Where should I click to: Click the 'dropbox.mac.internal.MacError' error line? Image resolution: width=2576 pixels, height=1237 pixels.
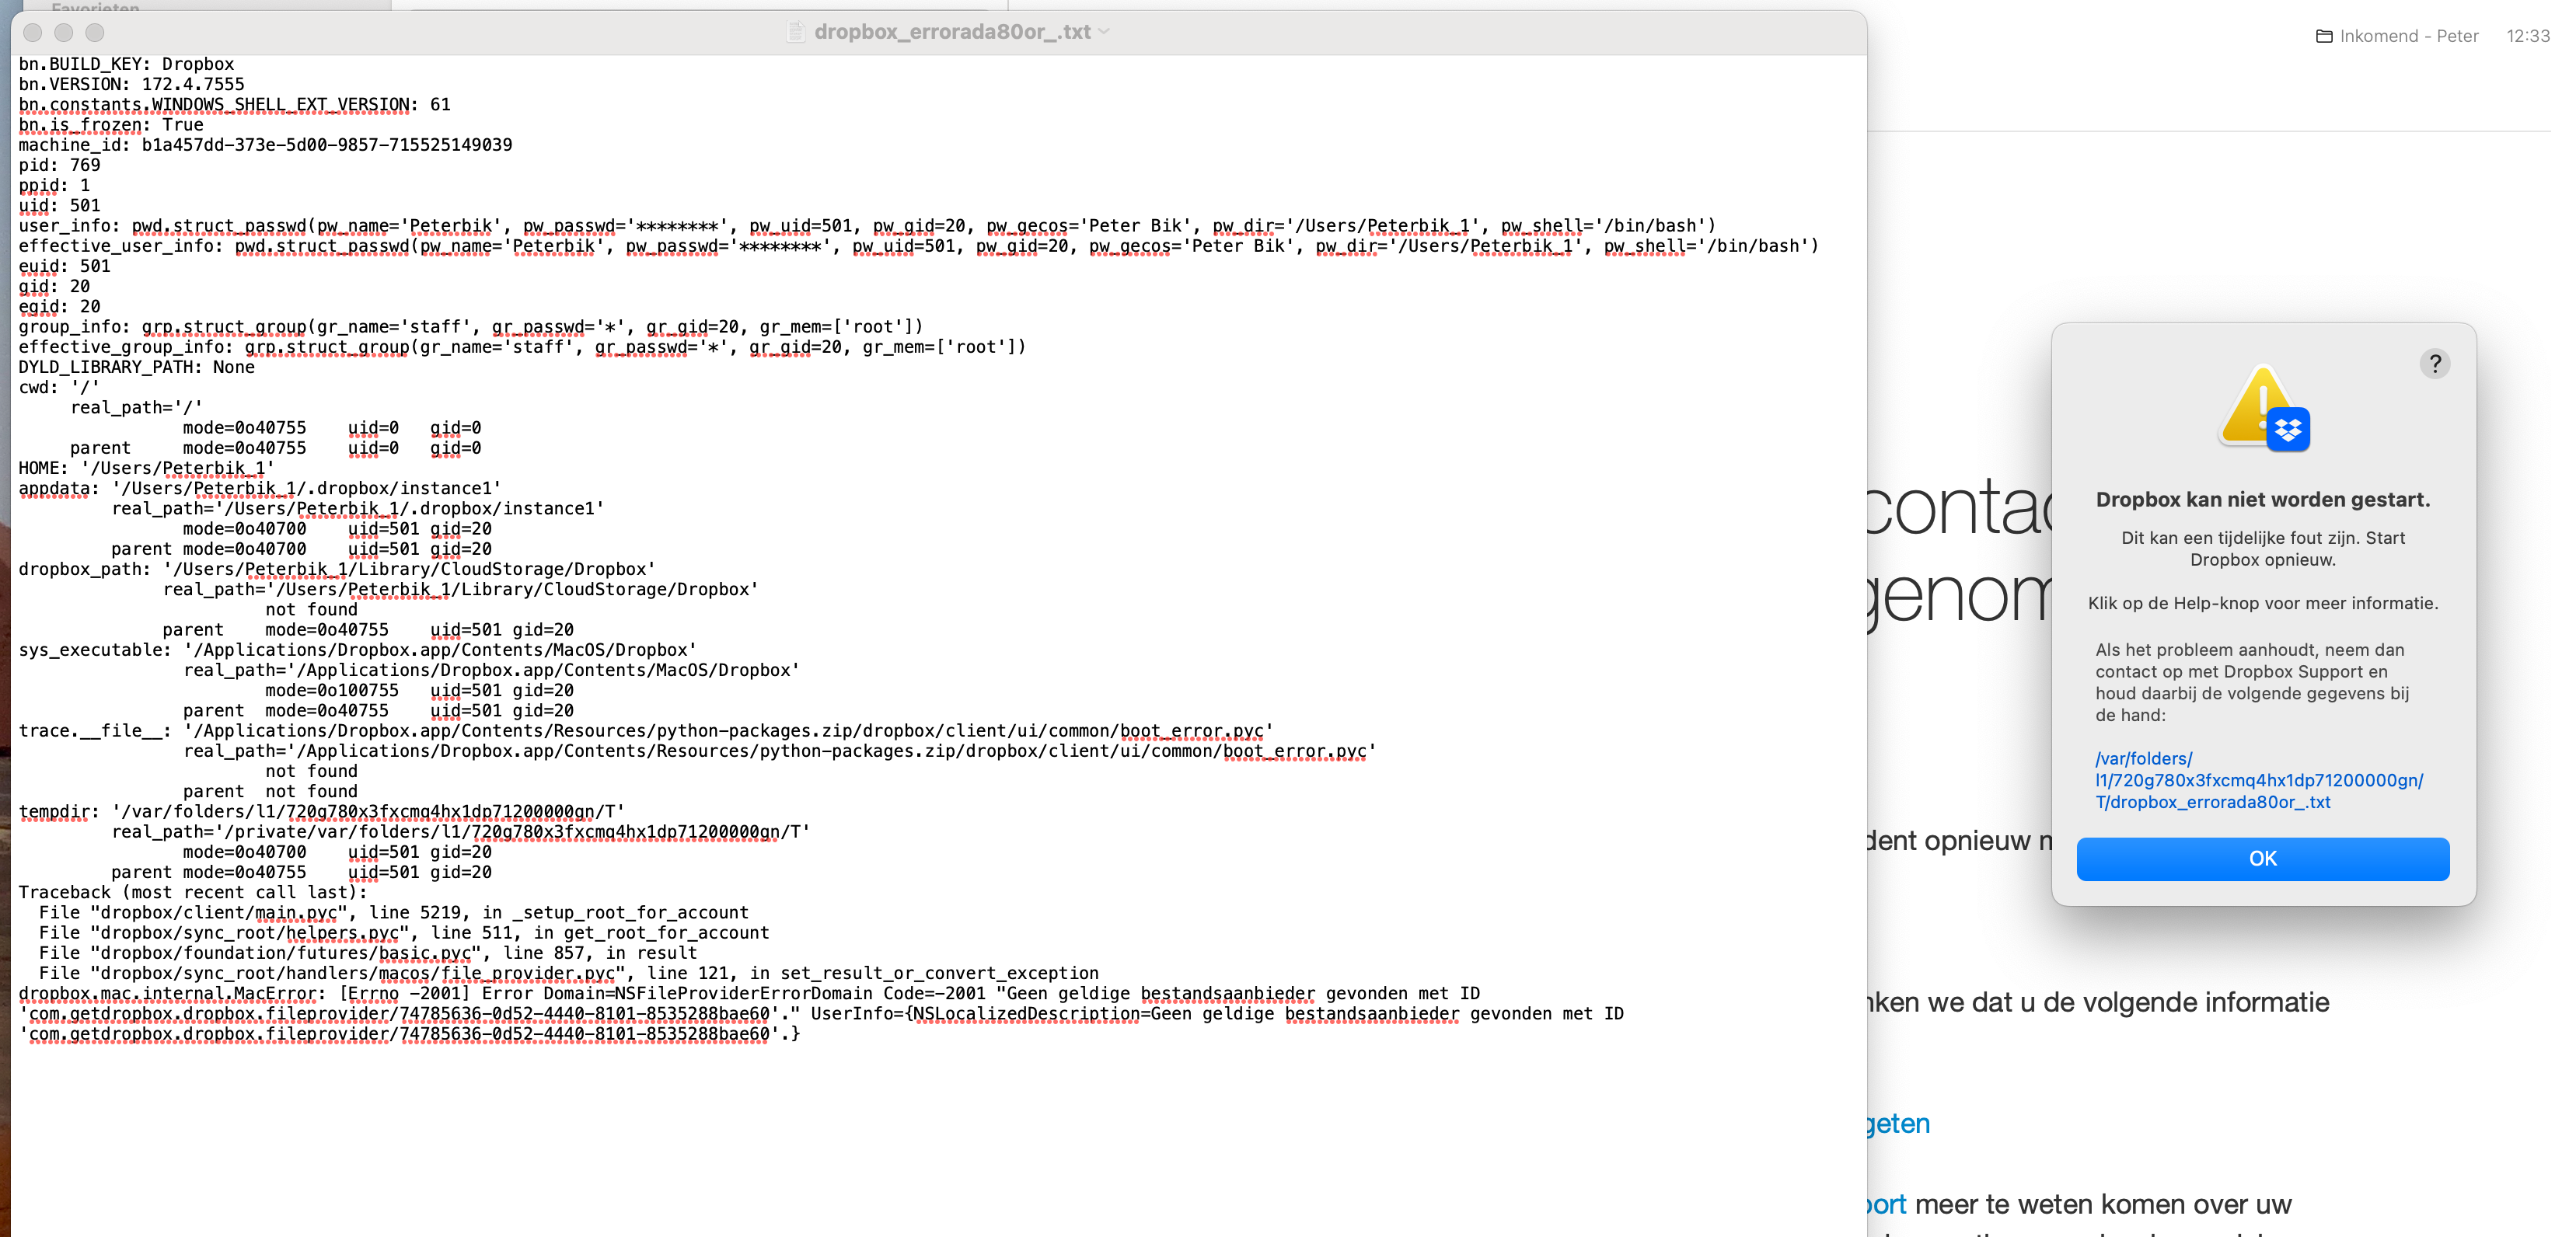[x=749, y=993]
